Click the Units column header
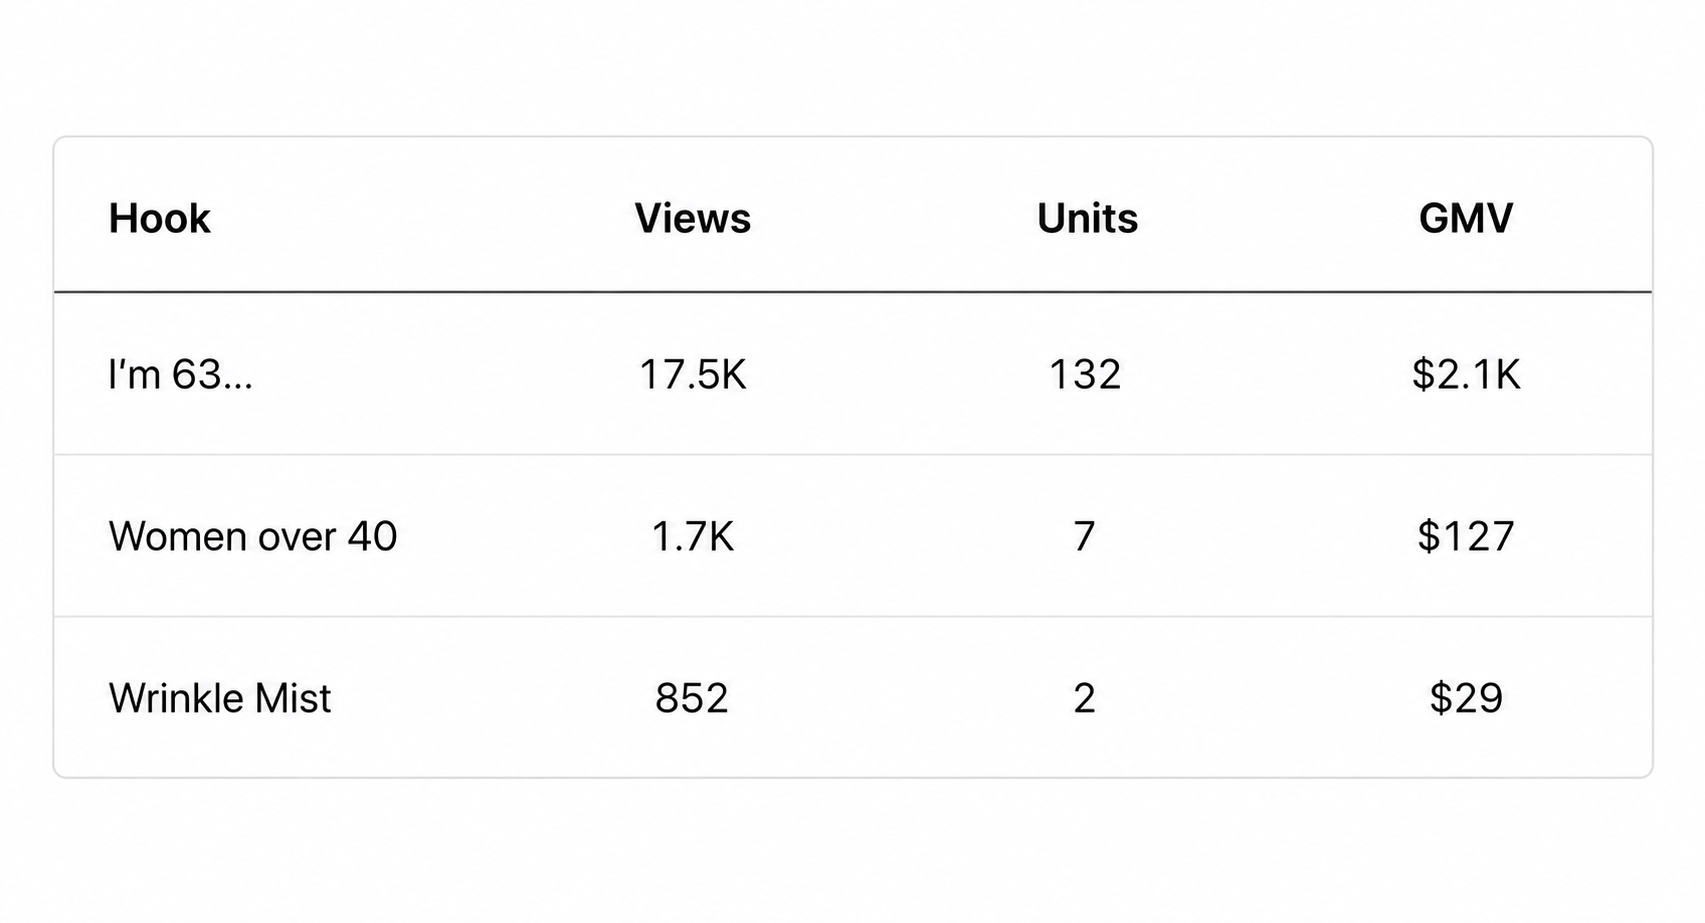 pyautogui.click(x=1086, y=218)
